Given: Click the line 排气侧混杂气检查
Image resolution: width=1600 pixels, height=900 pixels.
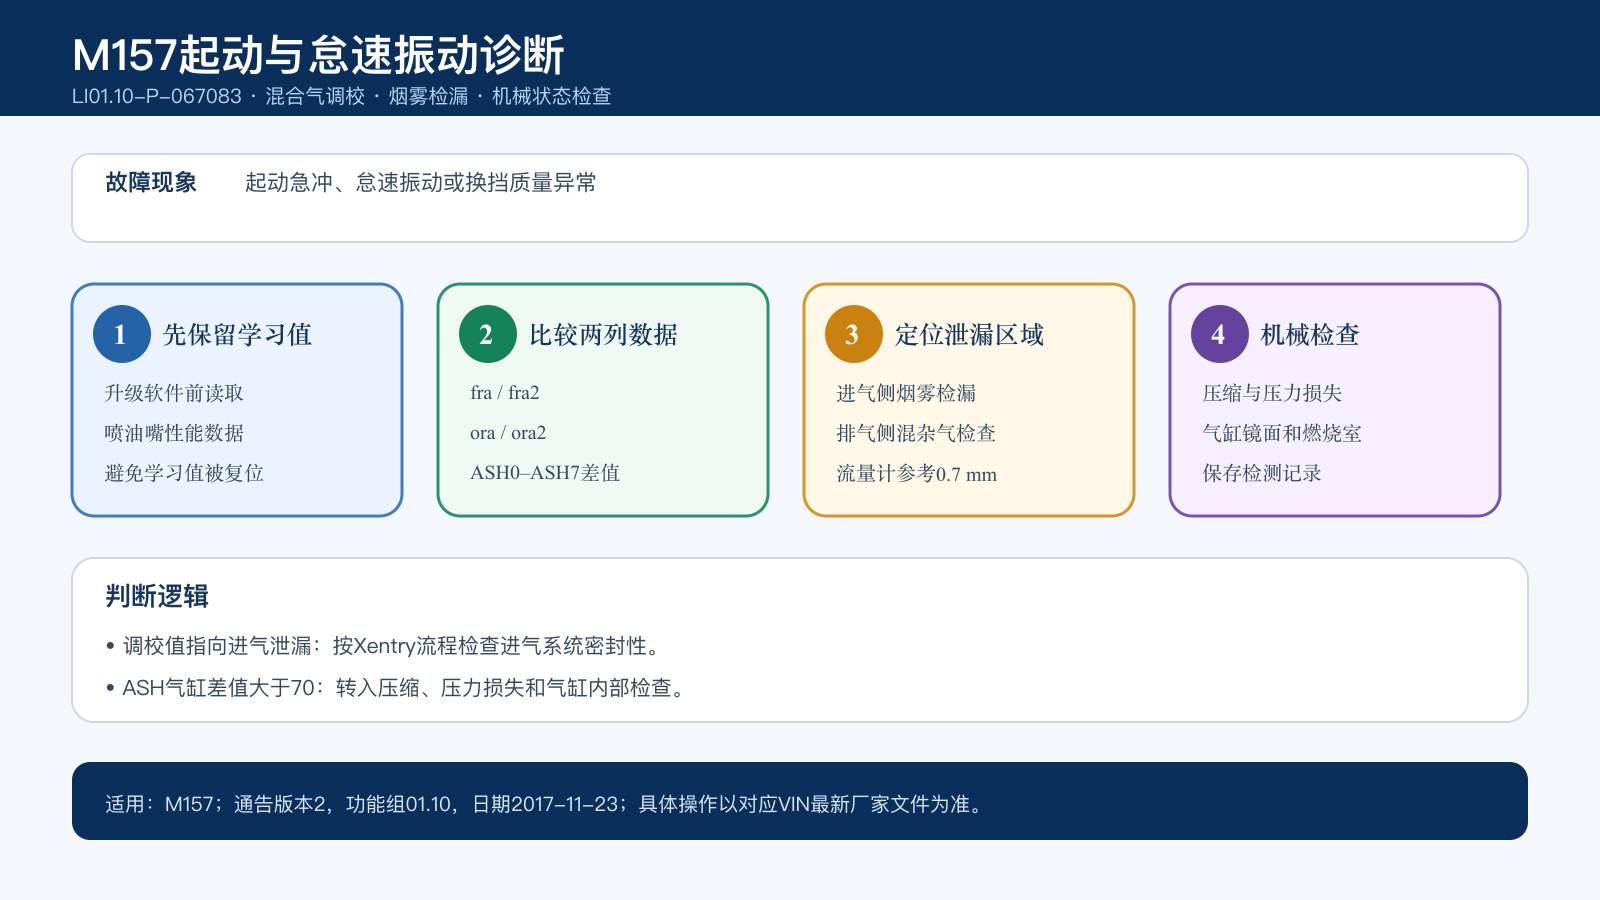Looking at the screenshot, I should [916, 433].
